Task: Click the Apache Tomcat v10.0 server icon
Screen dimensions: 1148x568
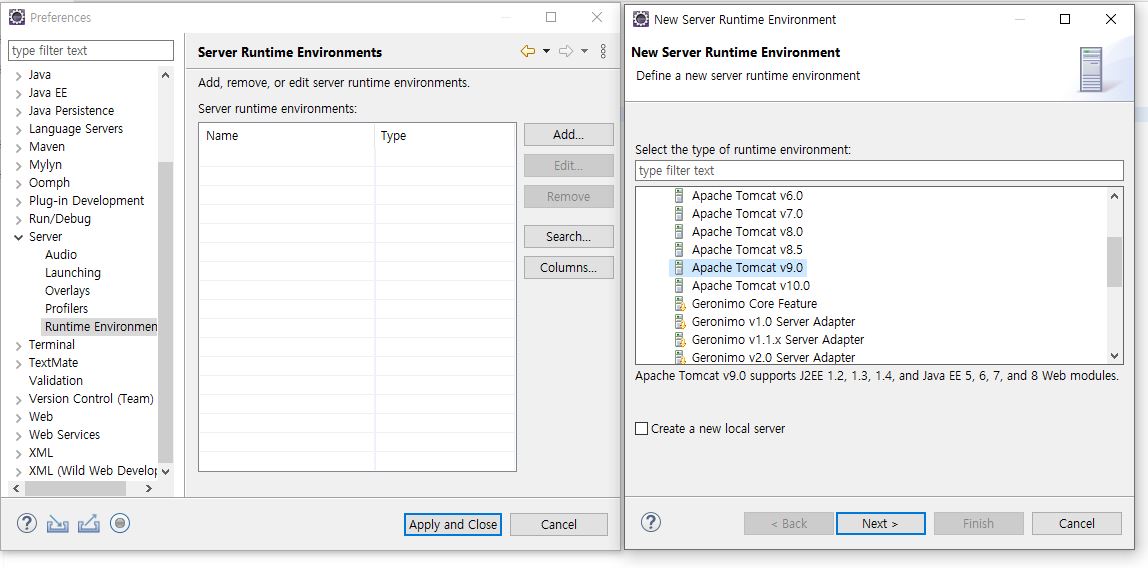Action: click(679, 285)
